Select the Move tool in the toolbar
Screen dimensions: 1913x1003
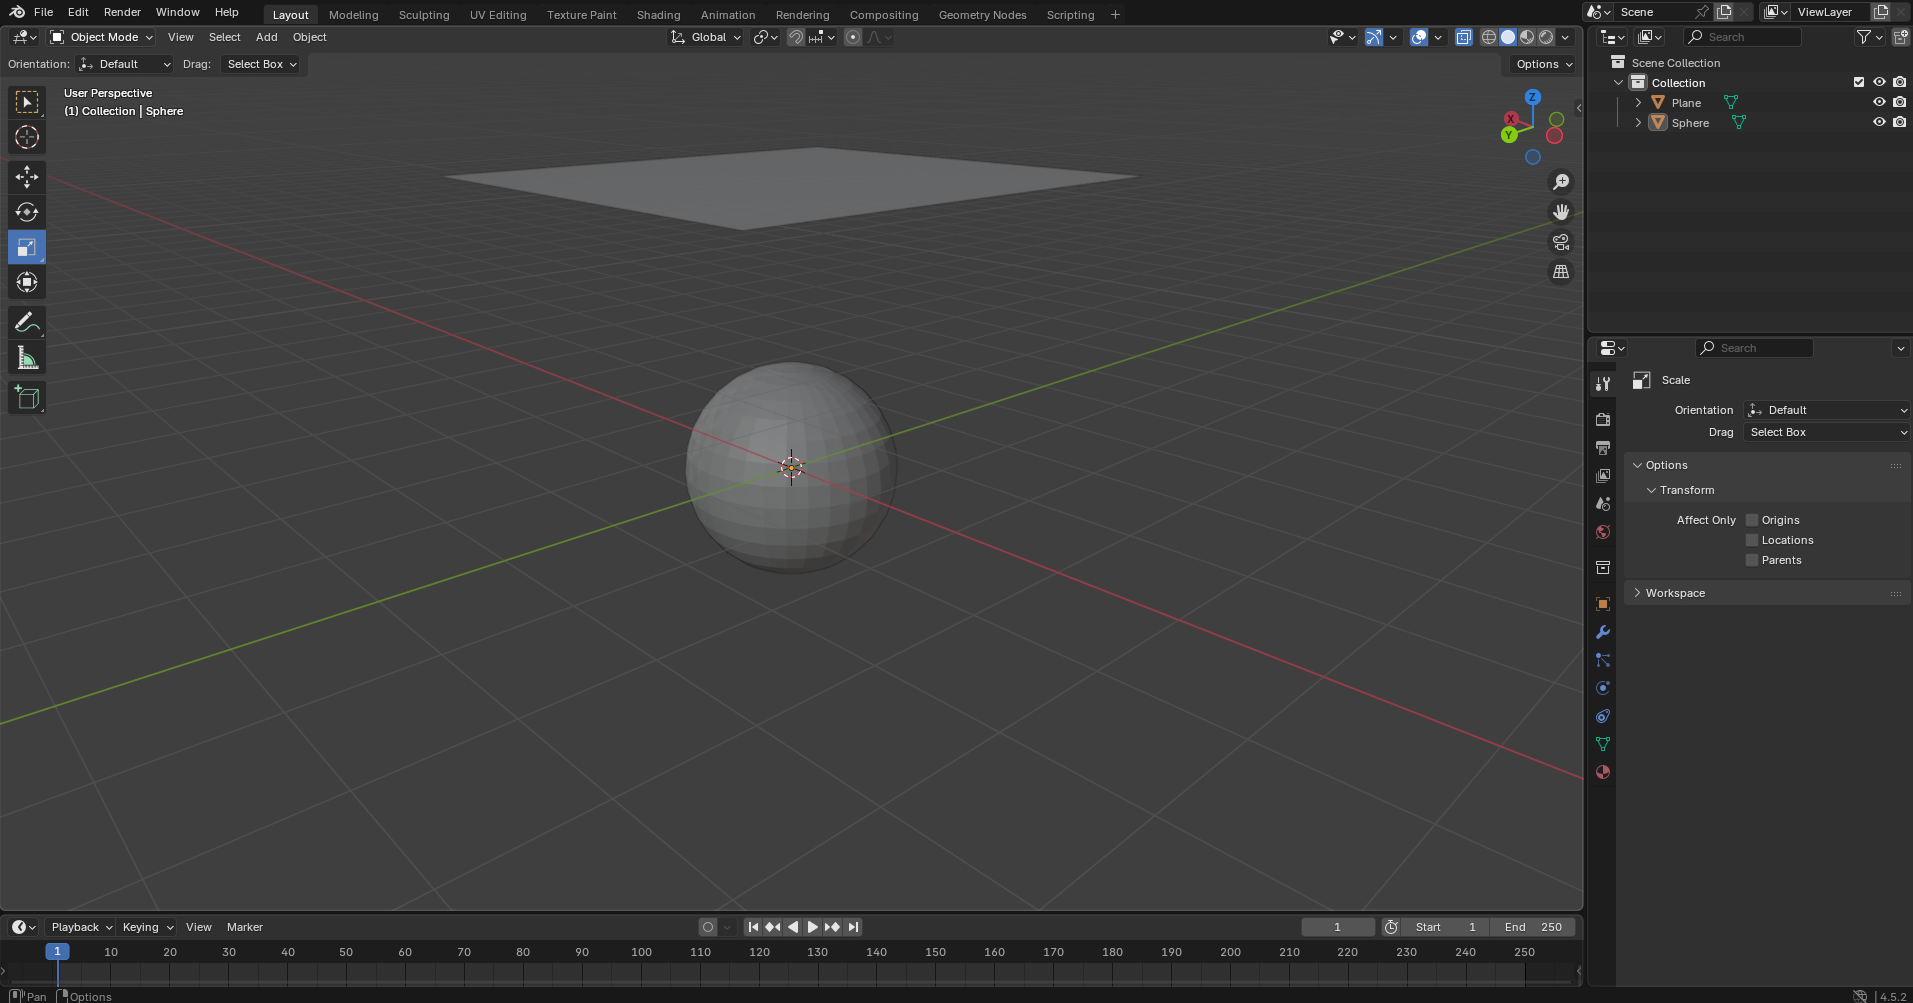point(26,177)
